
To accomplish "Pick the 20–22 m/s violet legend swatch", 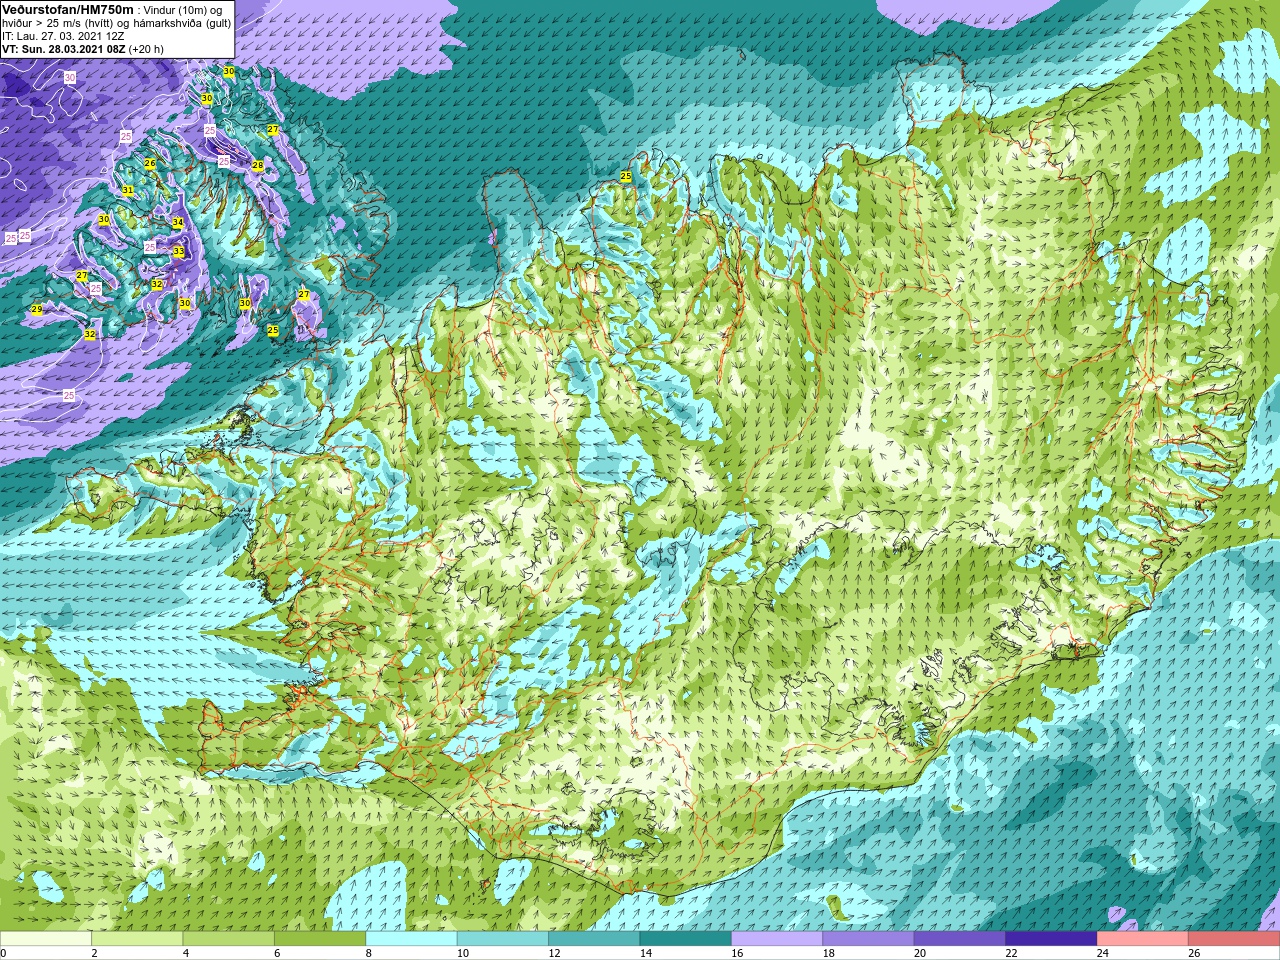I will click(960, 939).
